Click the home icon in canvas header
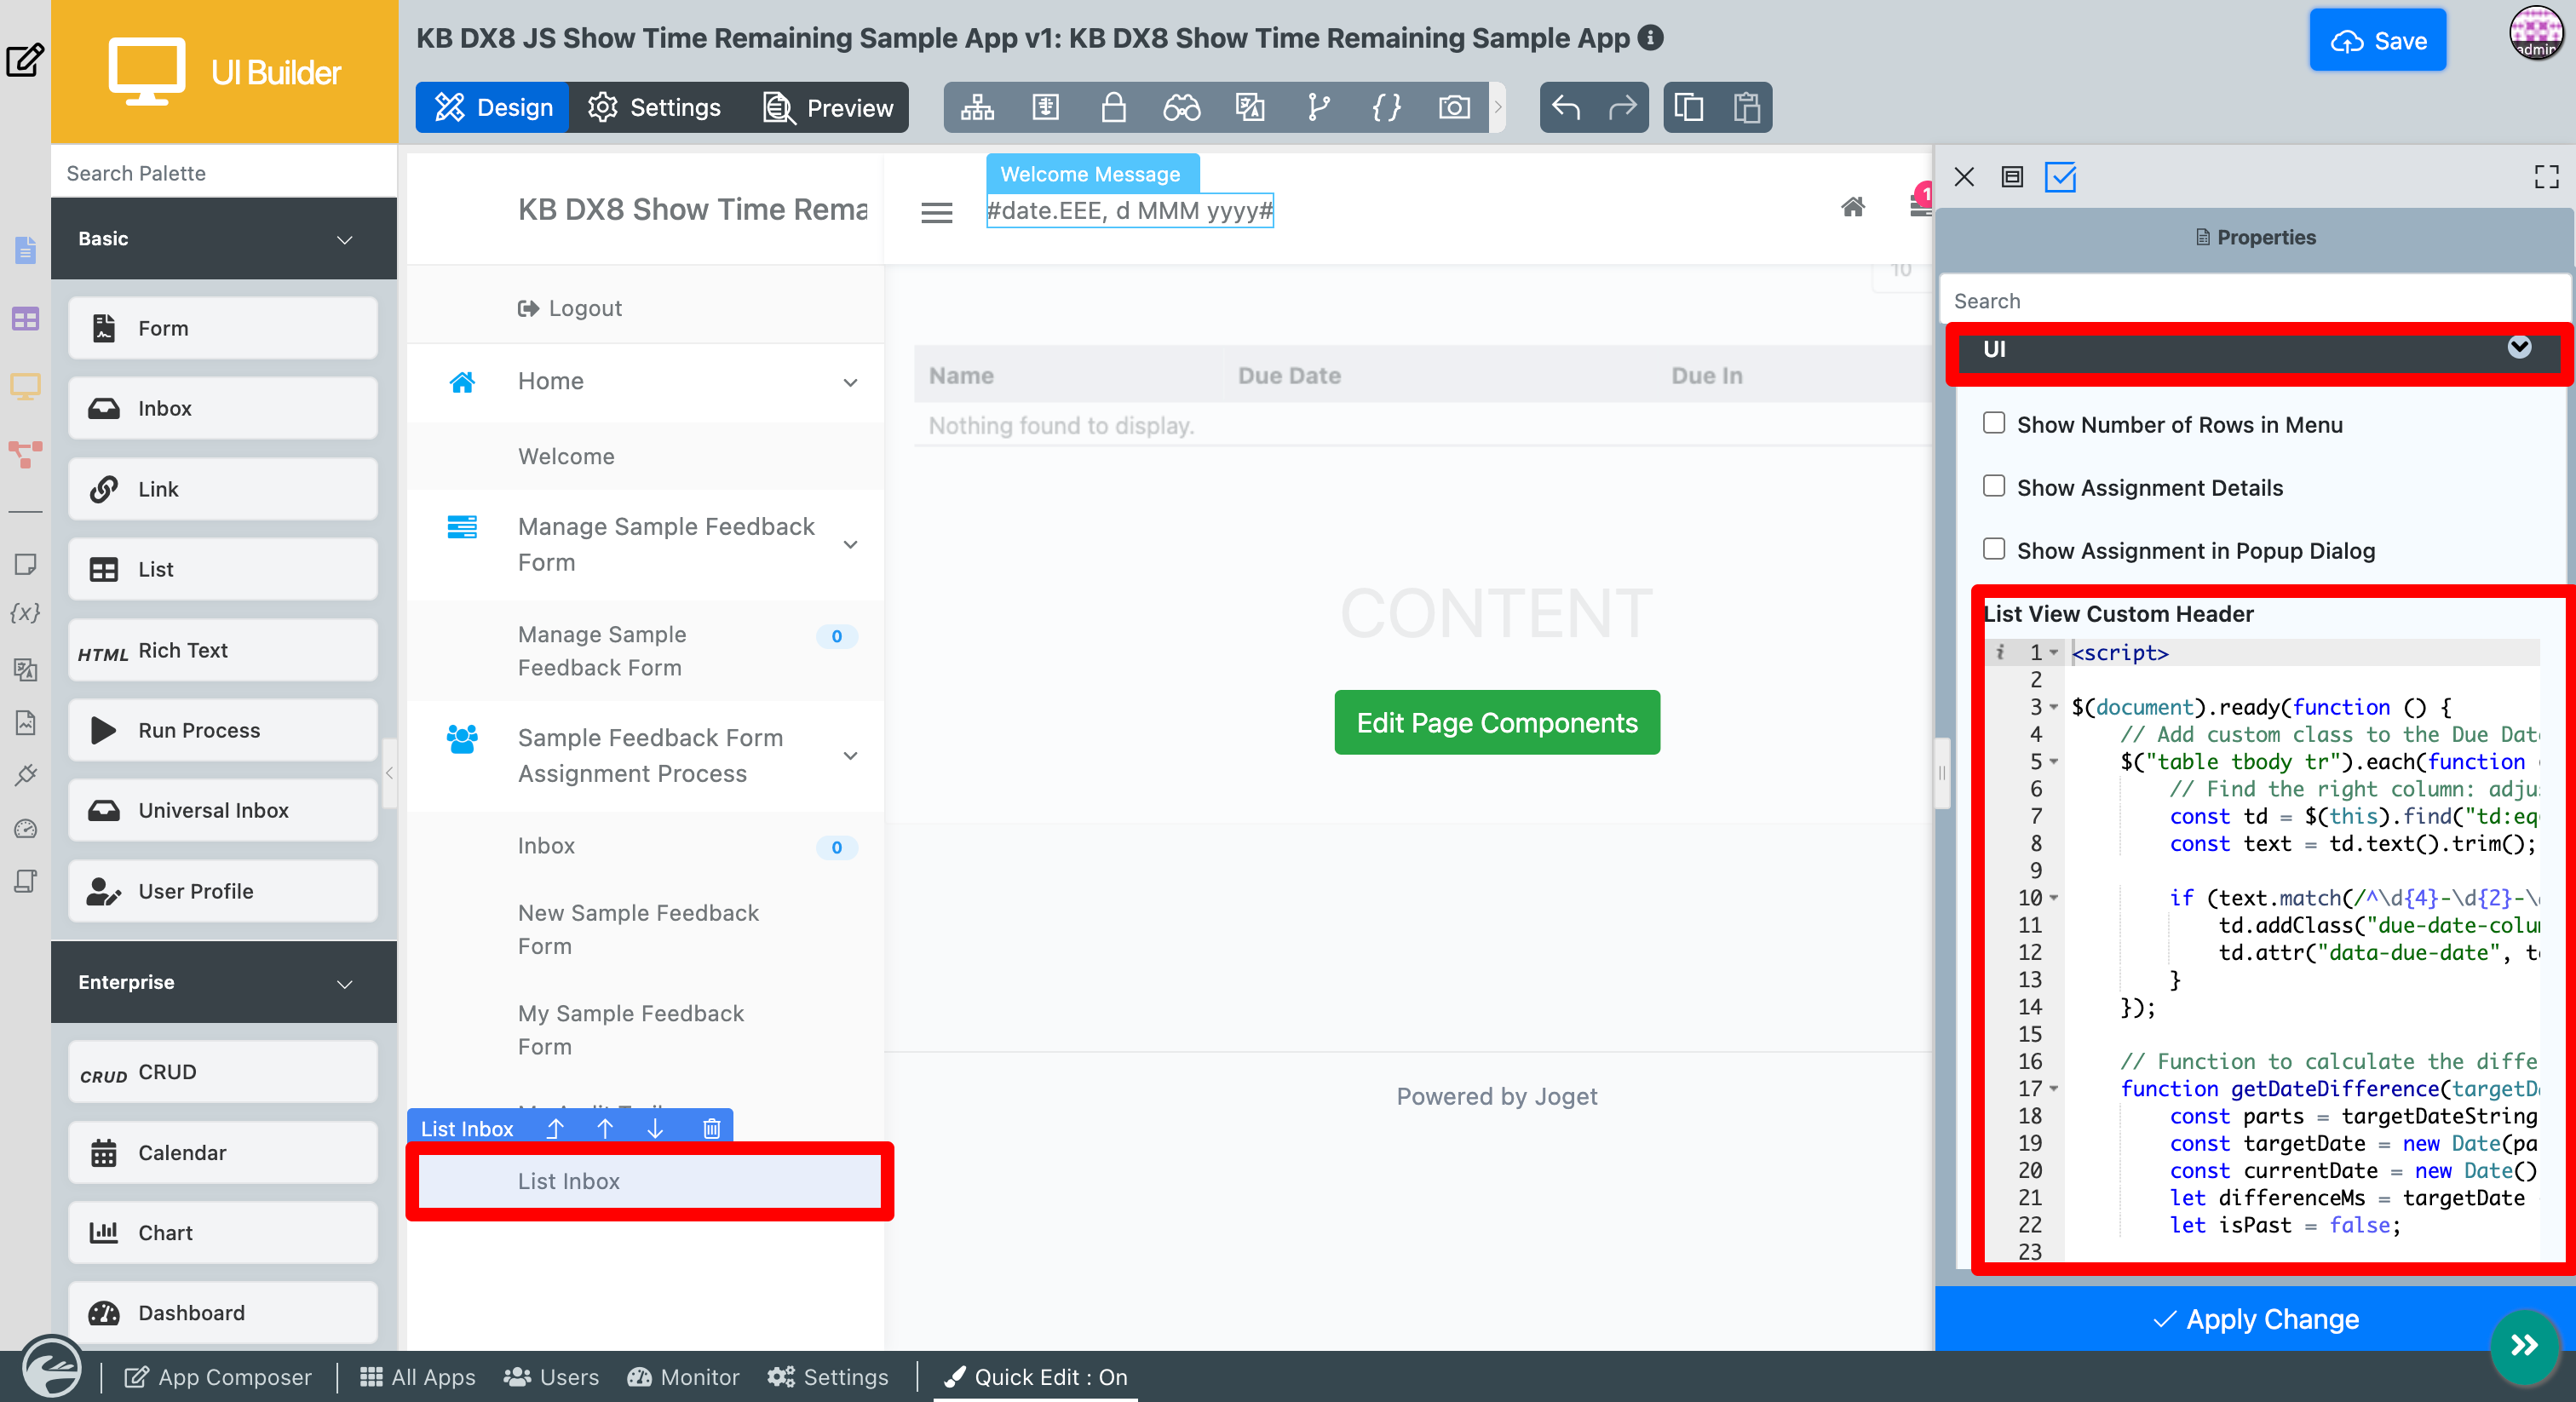 tap(1853, 207)
